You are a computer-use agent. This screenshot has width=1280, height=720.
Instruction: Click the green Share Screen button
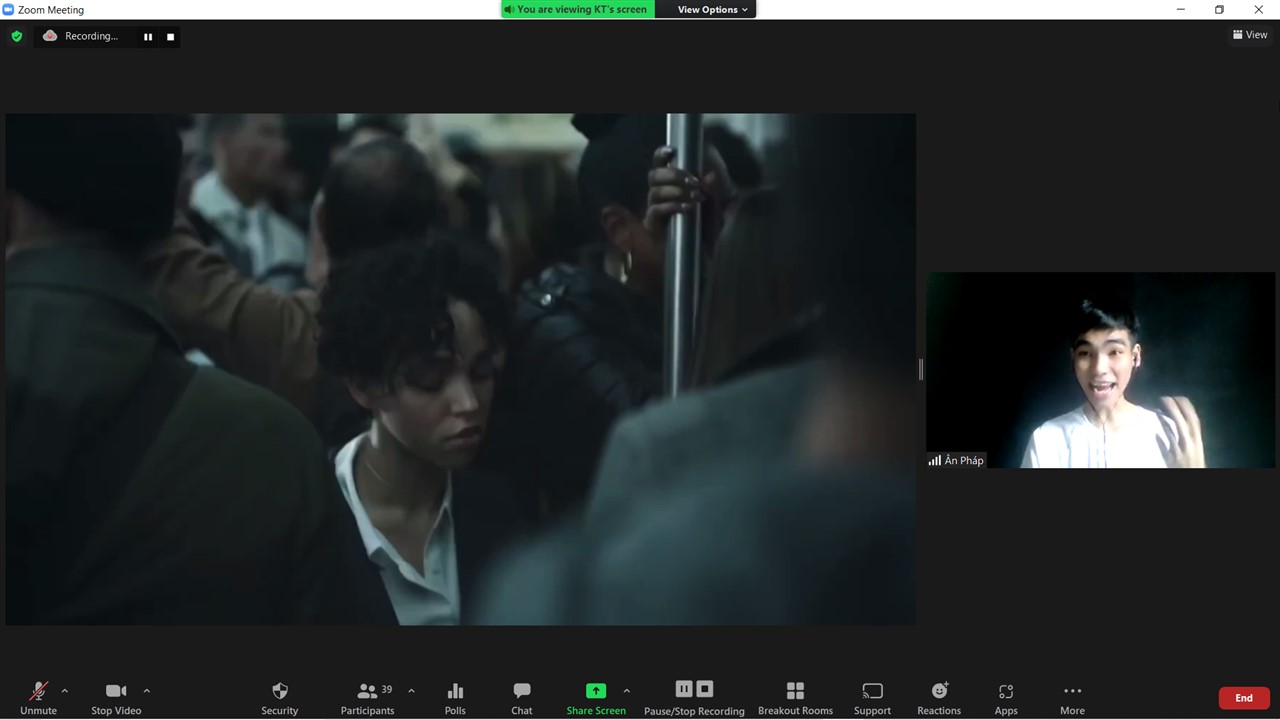(596, 697)
